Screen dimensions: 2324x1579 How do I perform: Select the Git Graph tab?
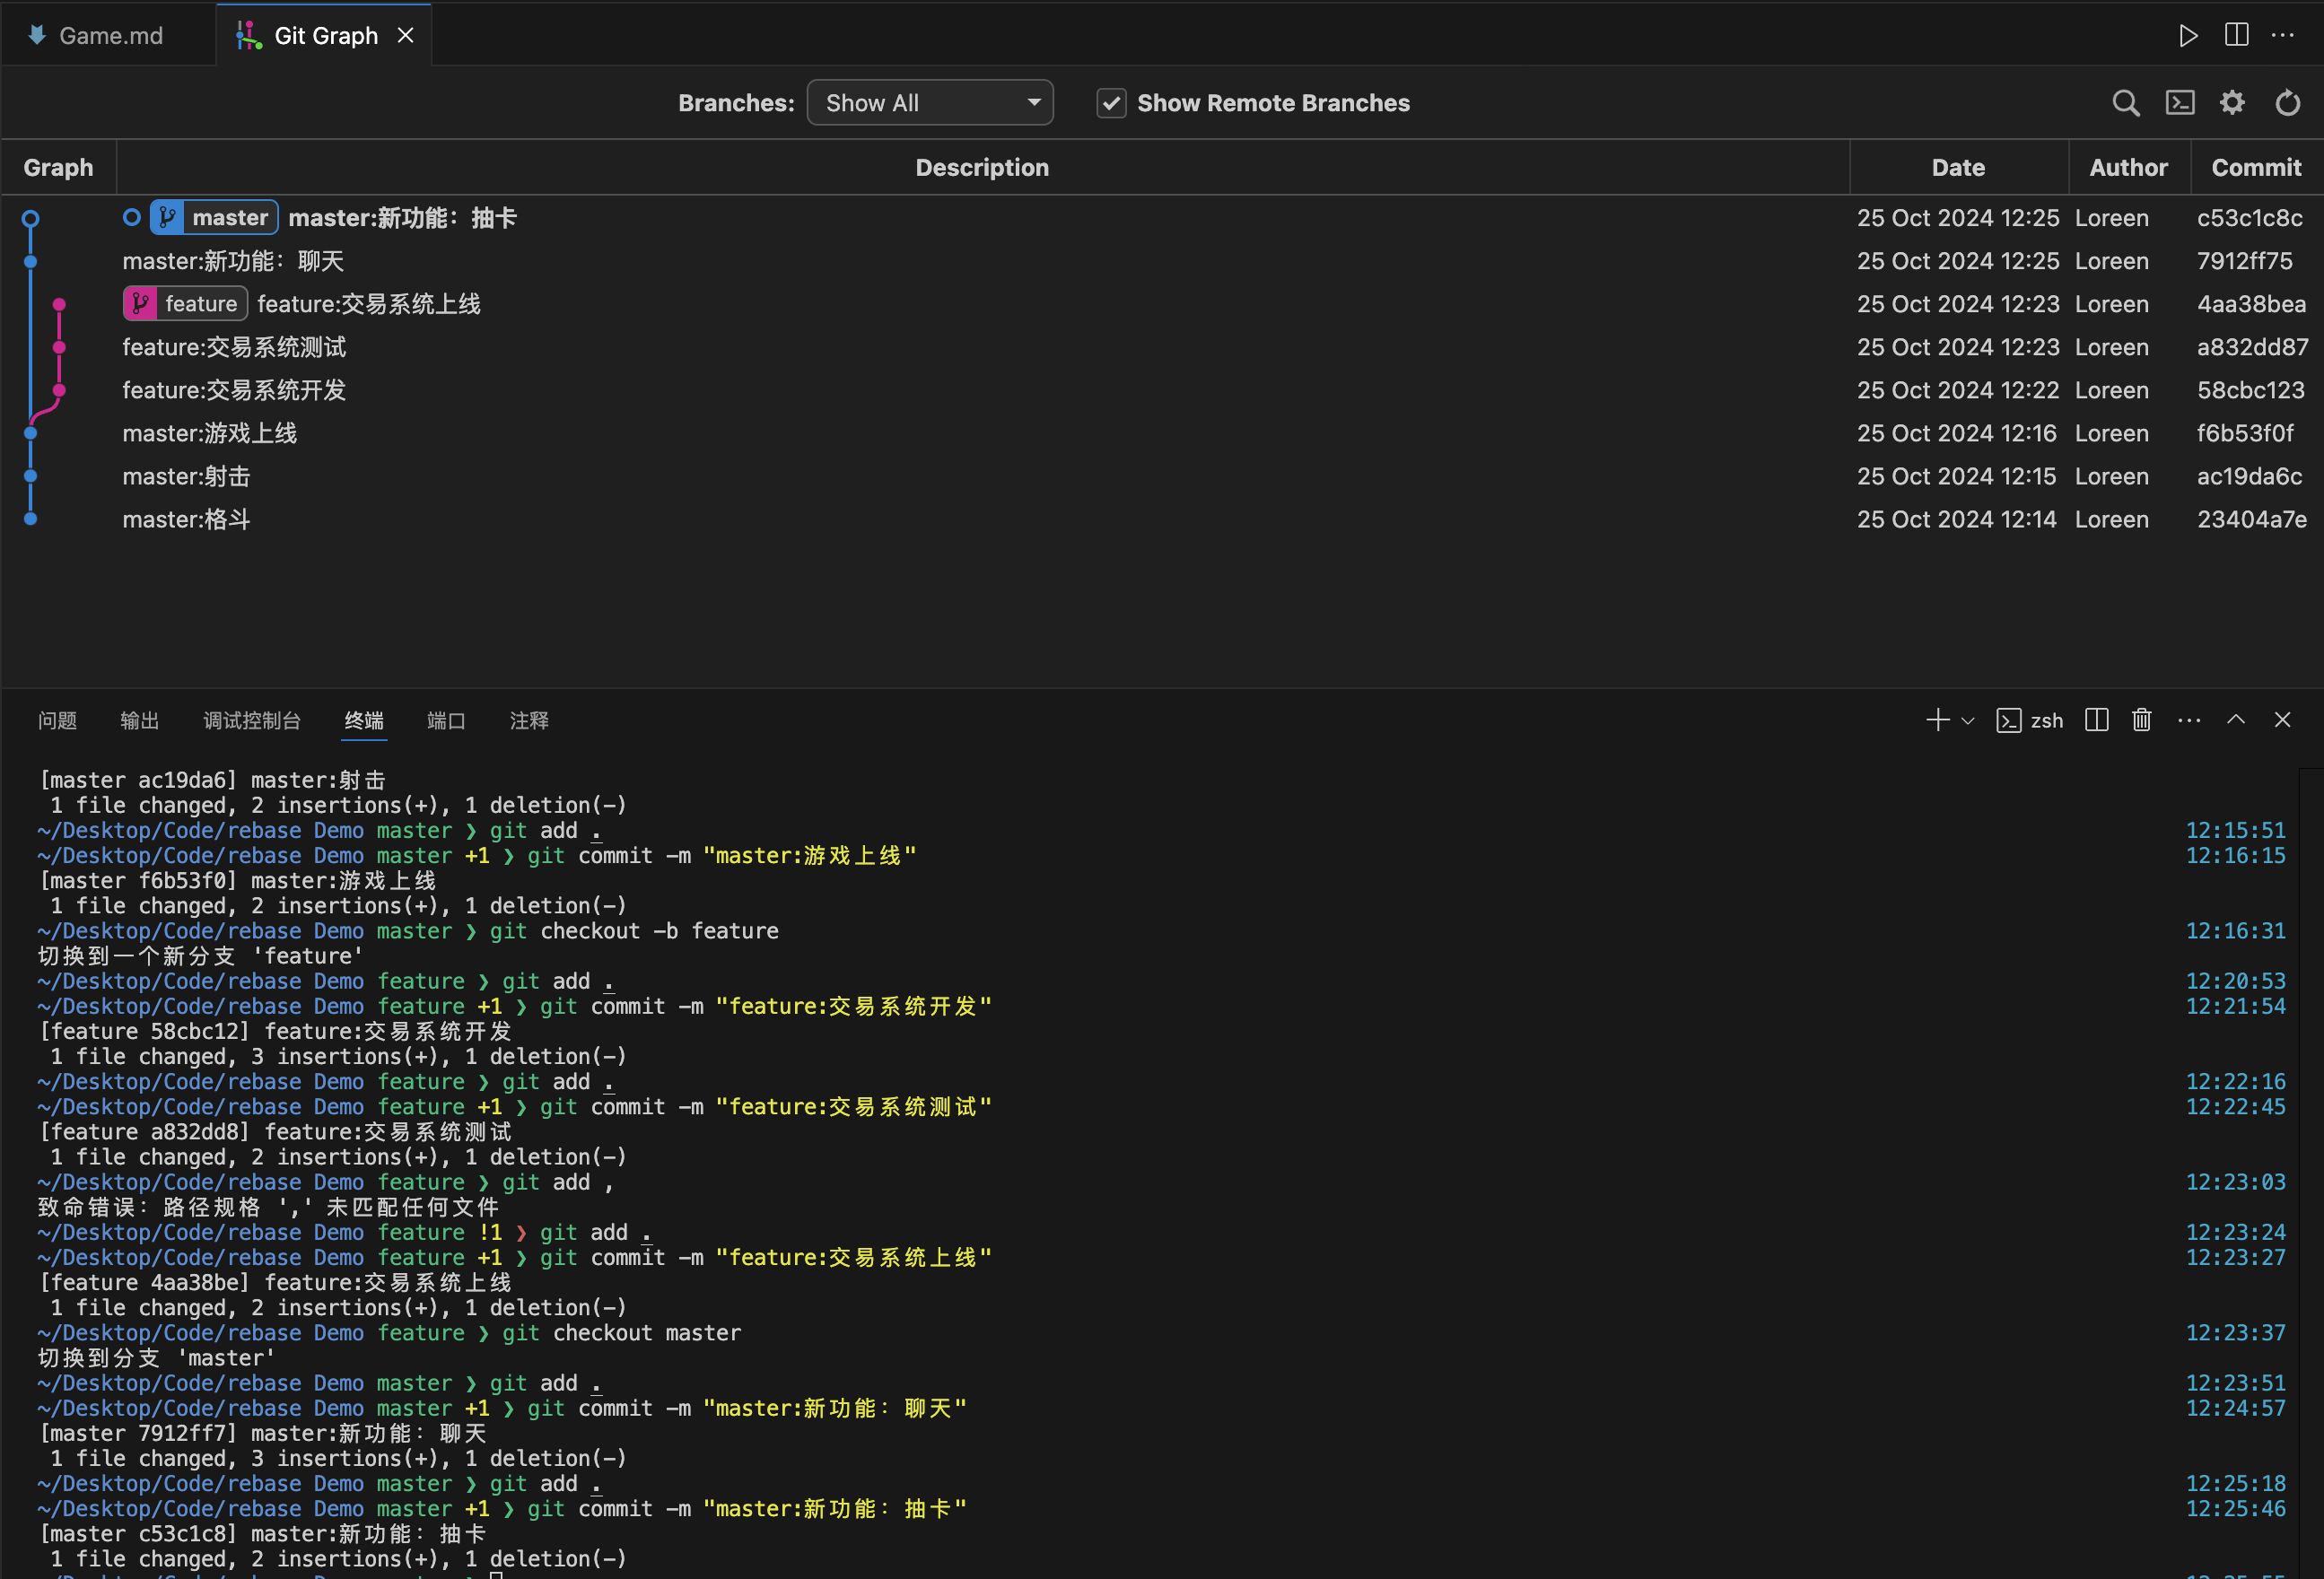coord(324,35)
